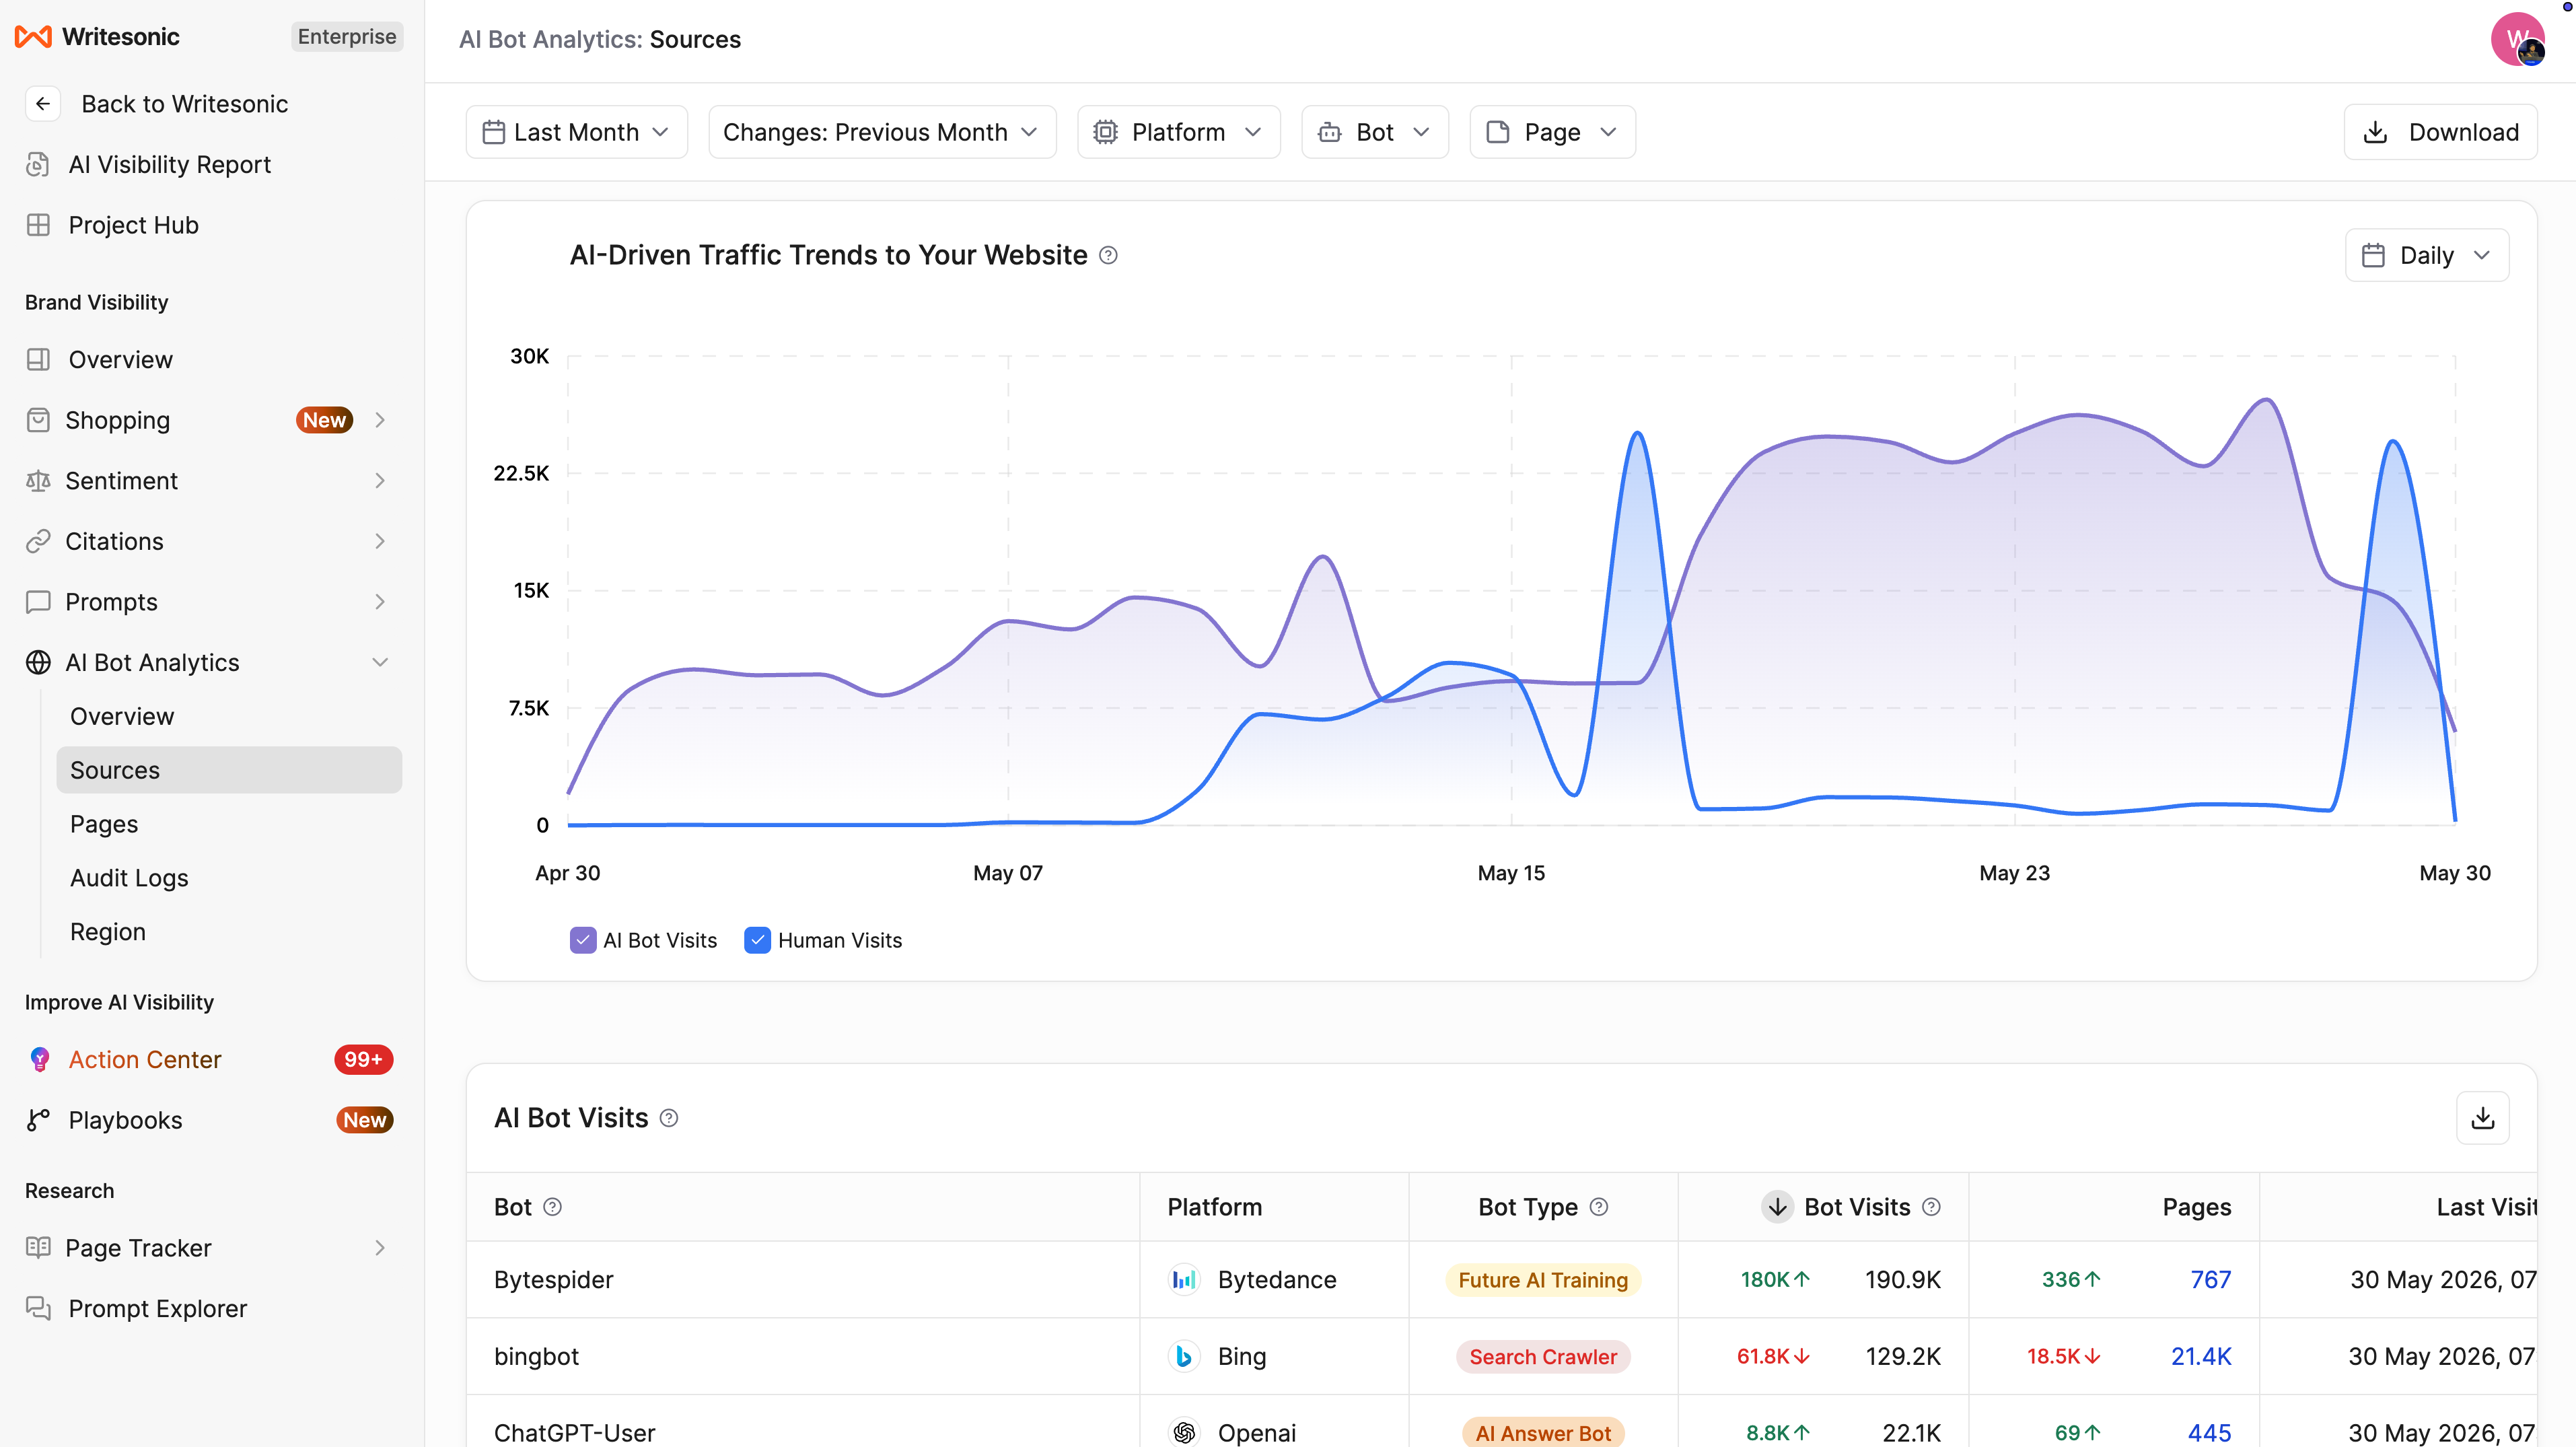Click the Prompt Explorer icon

coord(38,1309)
